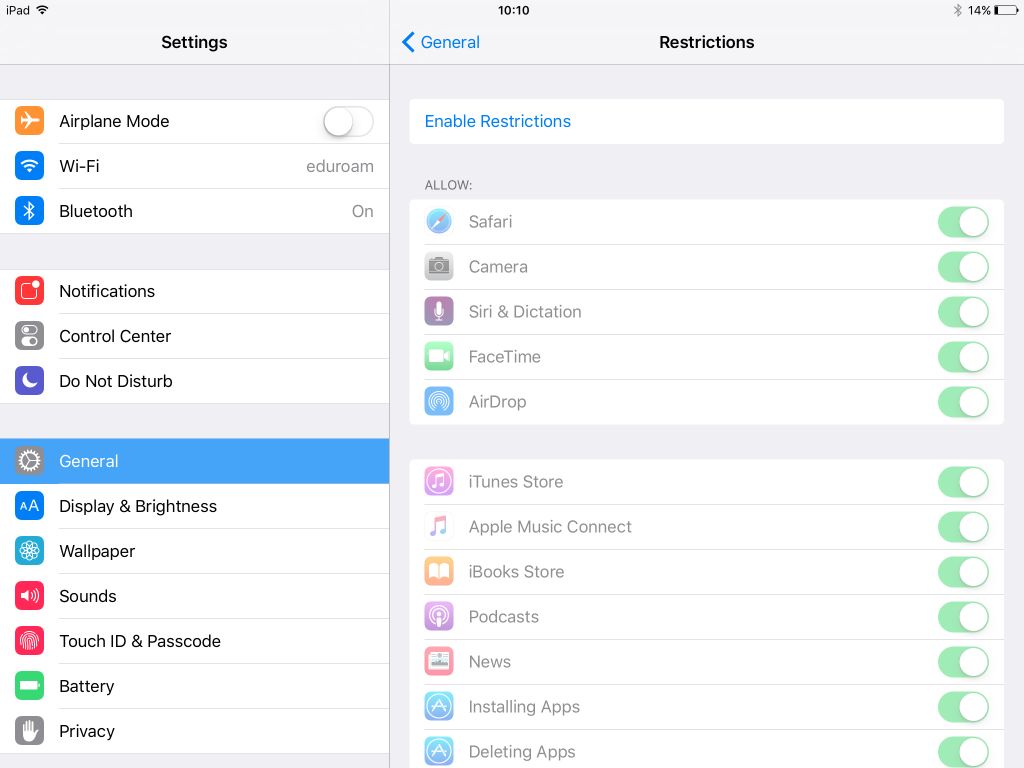Open Display & Brightness settings
This screenshot has width=1024, height=768.
pos(195,506)
